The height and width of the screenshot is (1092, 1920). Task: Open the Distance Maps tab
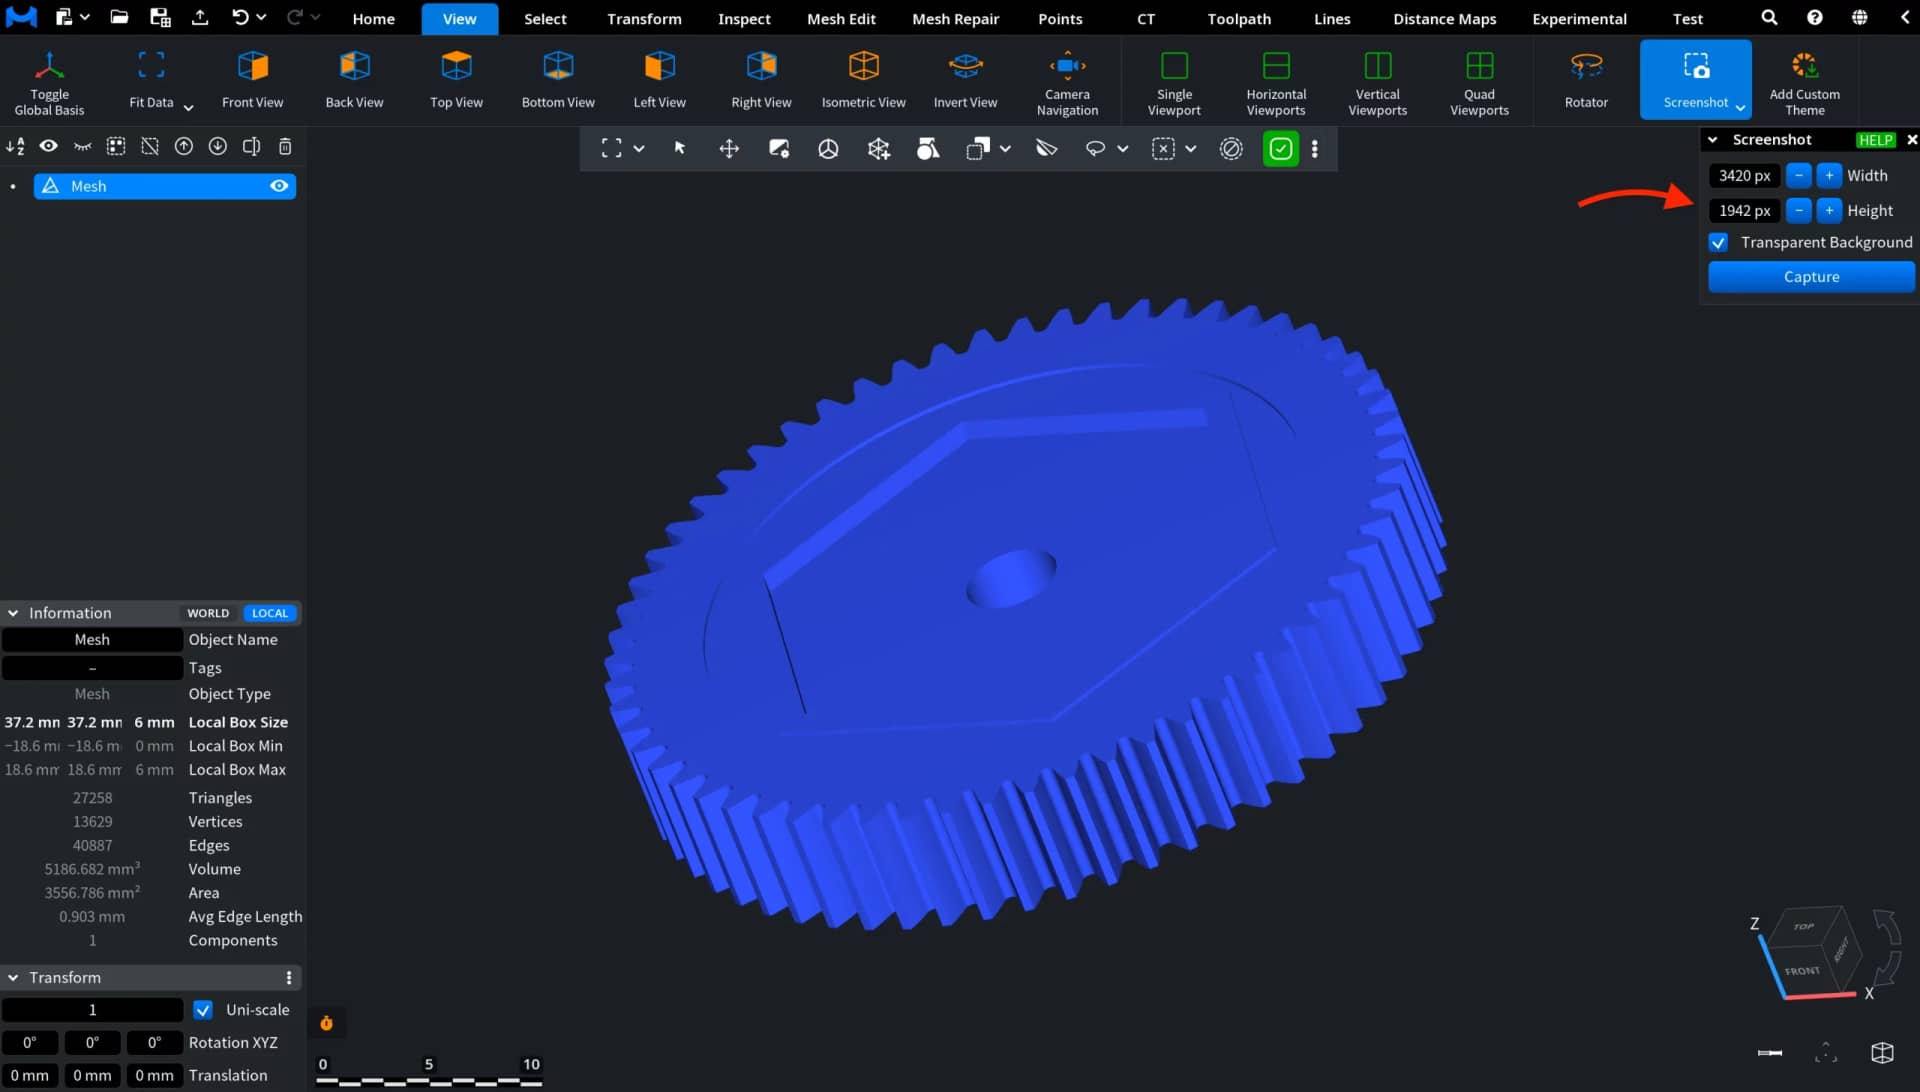coord(1444,18)
